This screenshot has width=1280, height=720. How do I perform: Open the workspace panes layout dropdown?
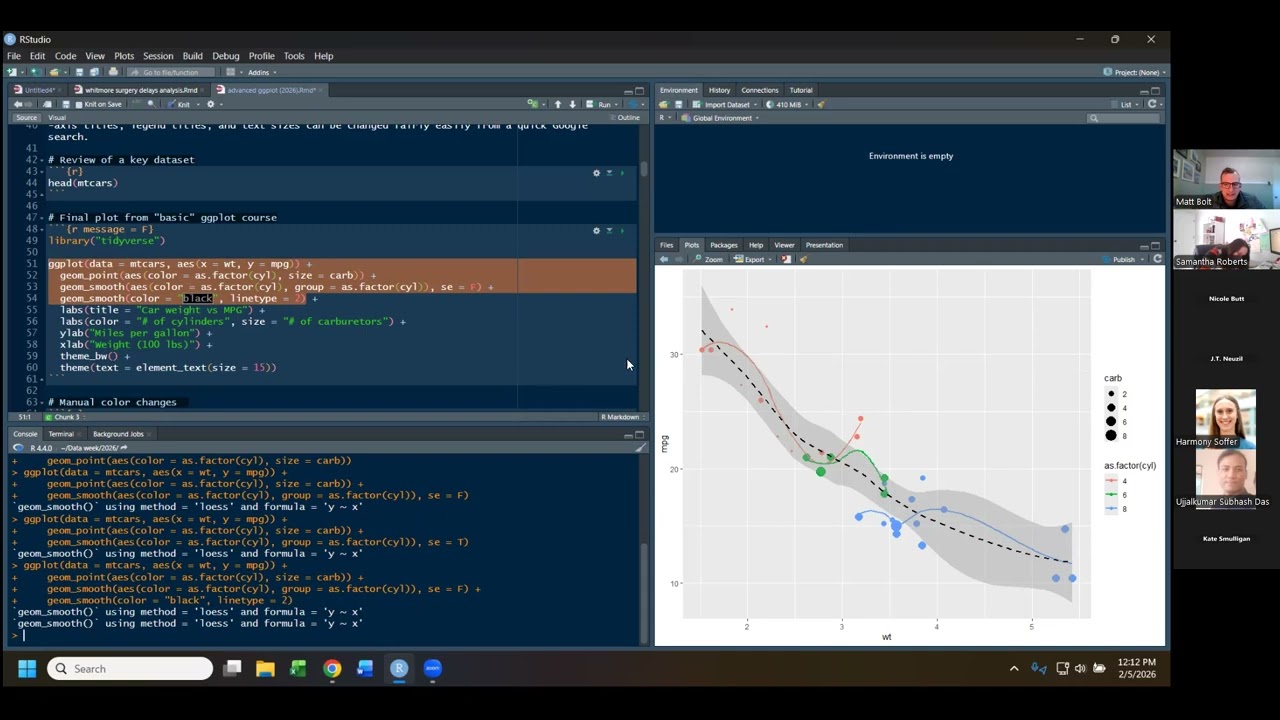(x=234, y=72)
